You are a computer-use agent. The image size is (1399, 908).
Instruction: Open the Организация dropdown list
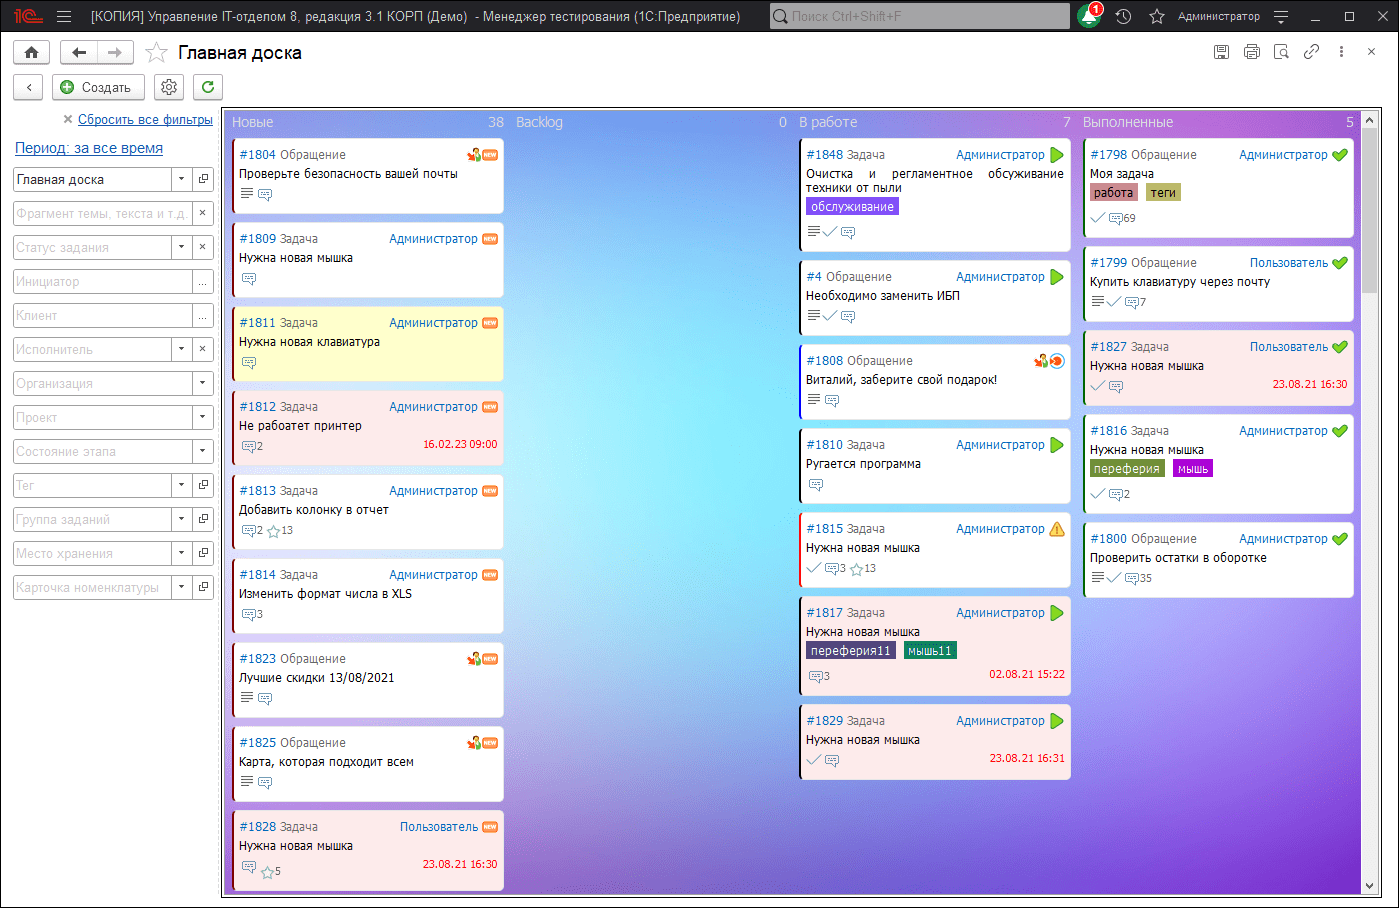(x=203, y=384)
